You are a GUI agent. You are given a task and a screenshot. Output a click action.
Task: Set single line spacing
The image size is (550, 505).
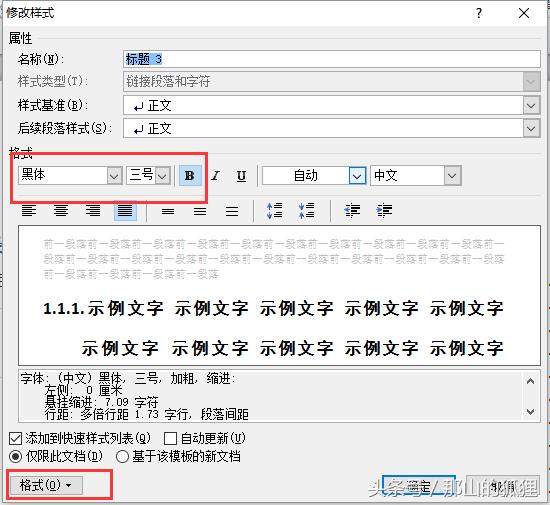[x=168, y=211]
